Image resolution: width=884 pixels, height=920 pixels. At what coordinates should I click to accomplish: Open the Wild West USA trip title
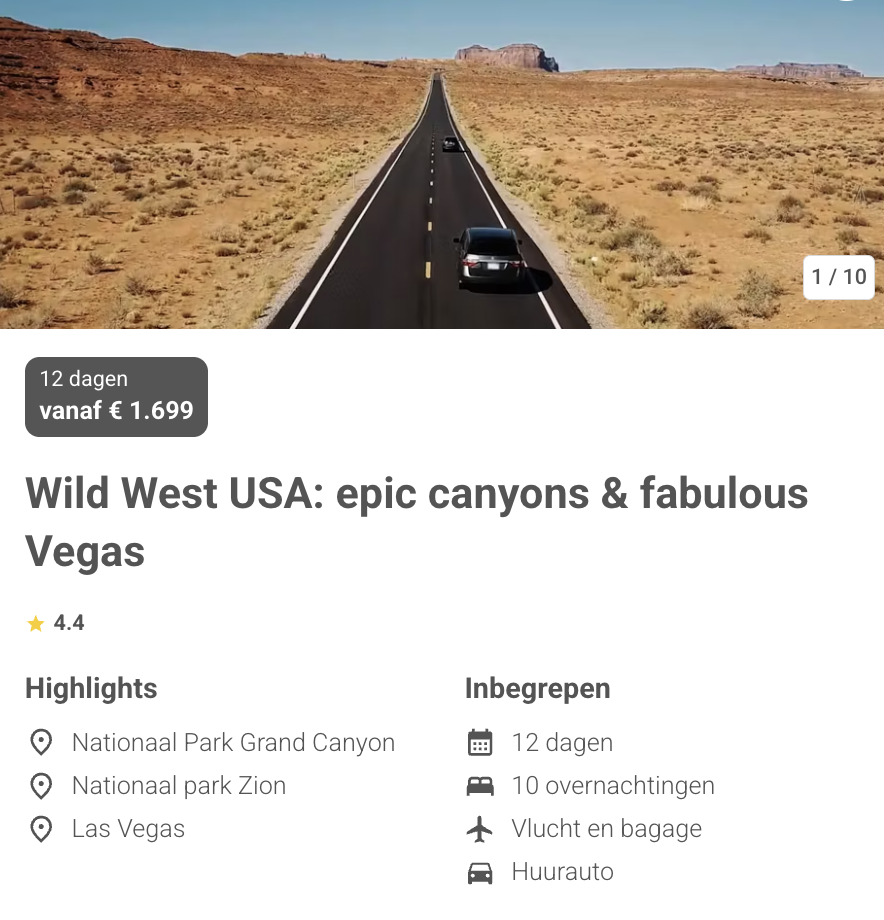click(x=416, y=522)
